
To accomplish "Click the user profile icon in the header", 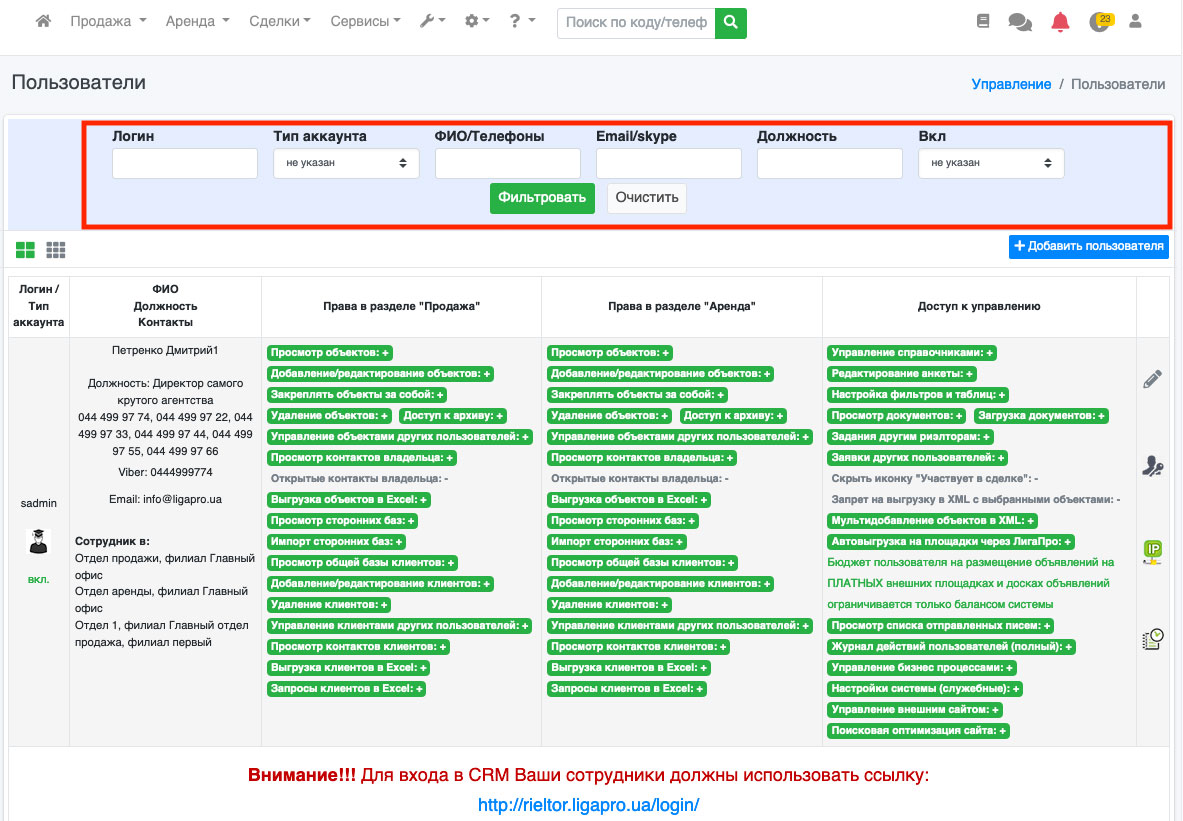I will [1135, 21].
